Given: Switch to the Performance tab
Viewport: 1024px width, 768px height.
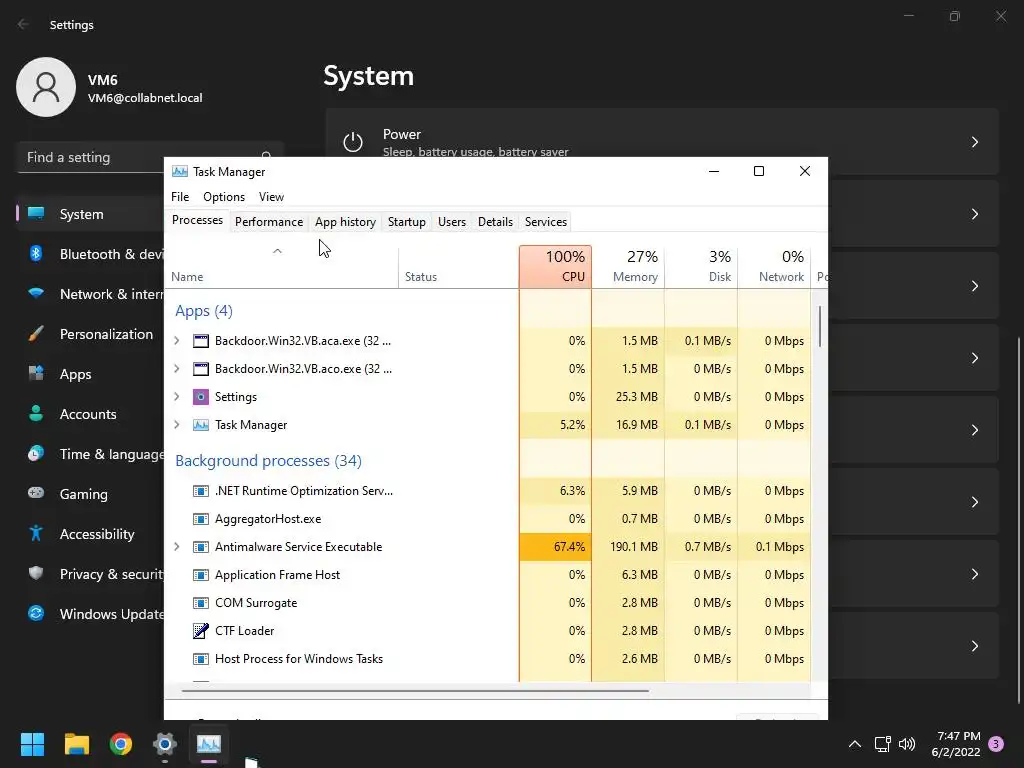Looking at the screenshot, I should 269,222.
